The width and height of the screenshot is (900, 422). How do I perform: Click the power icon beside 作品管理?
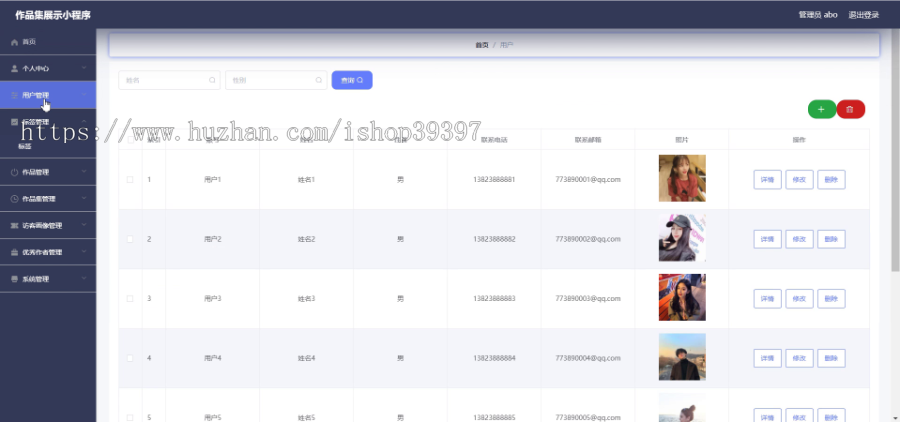tap(15, 172)
